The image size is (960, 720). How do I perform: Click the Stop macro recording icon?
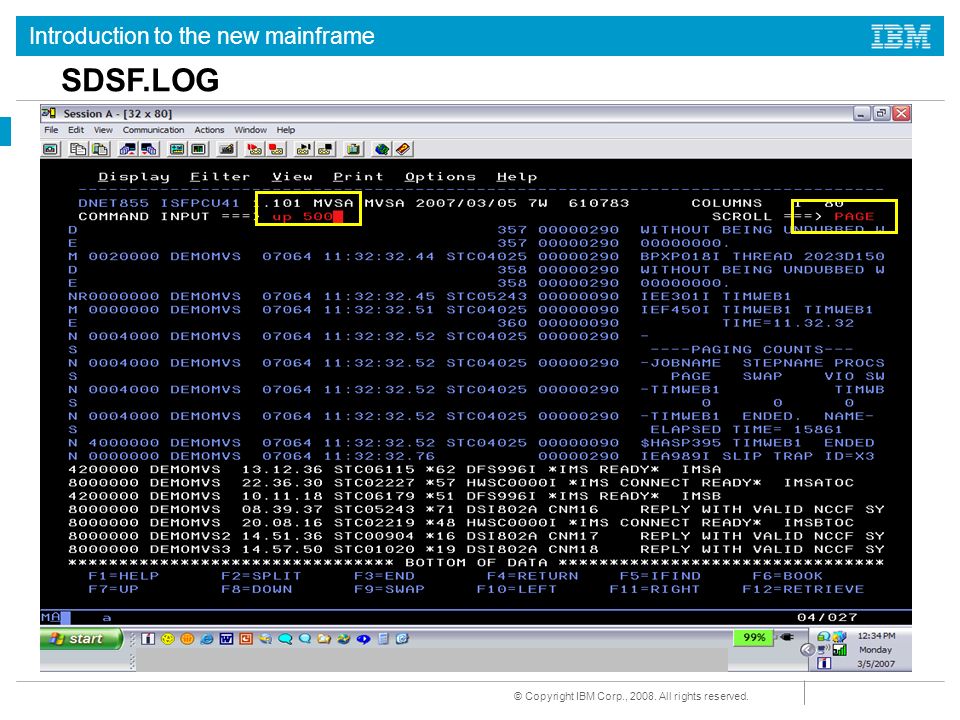coord(276,149)
